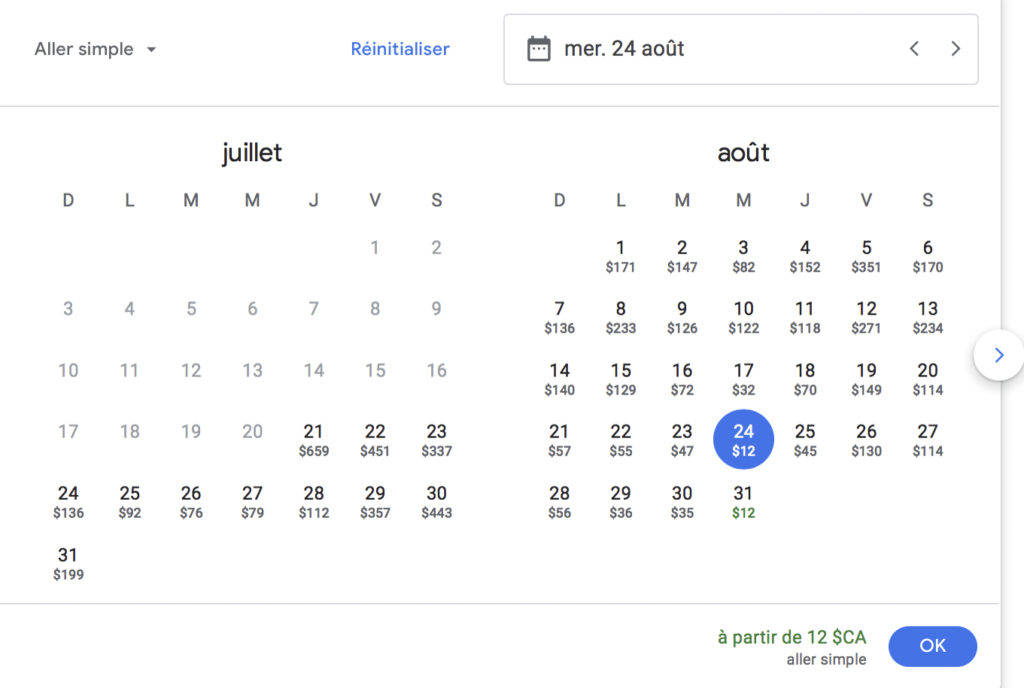Advance to next day with right chevron
This screenshot has width=1024, height=688.
pos(956,49)
